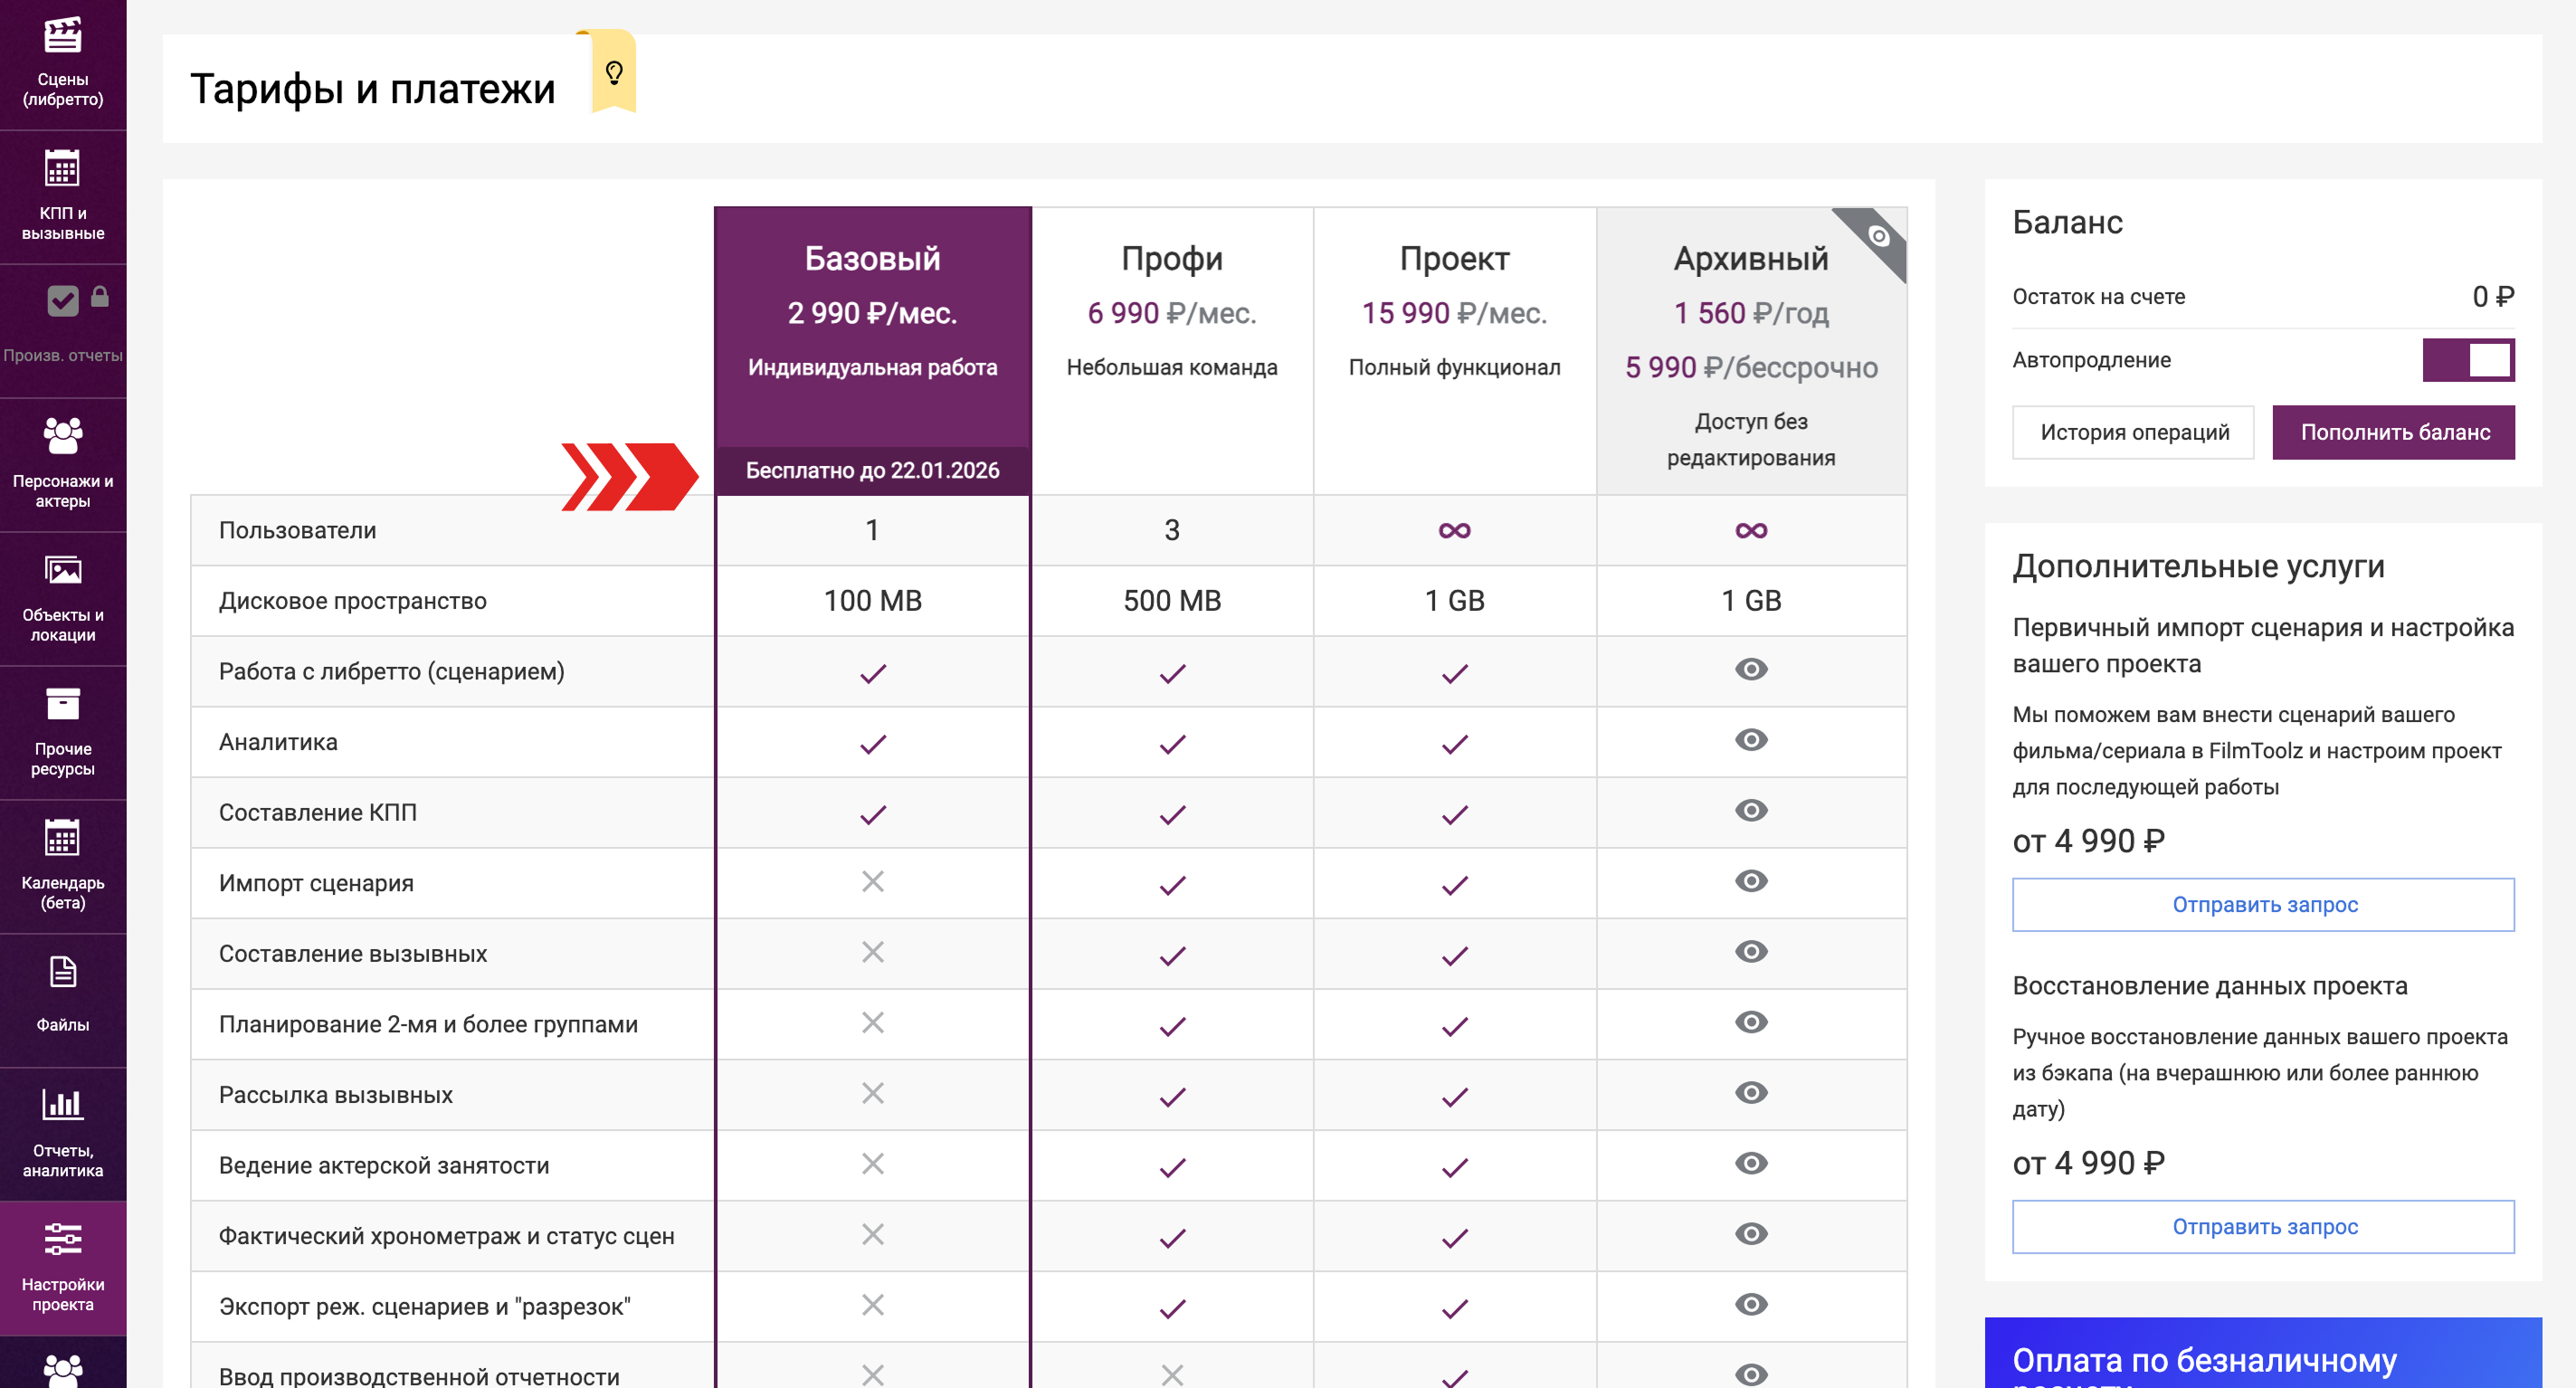Click the lightbulb hint bookmark icon

614,72
